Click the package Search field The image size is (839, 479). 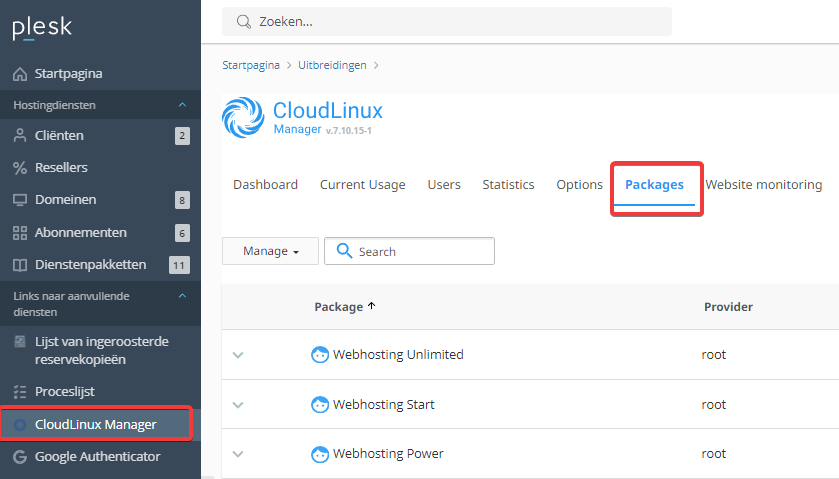(409, 251)
